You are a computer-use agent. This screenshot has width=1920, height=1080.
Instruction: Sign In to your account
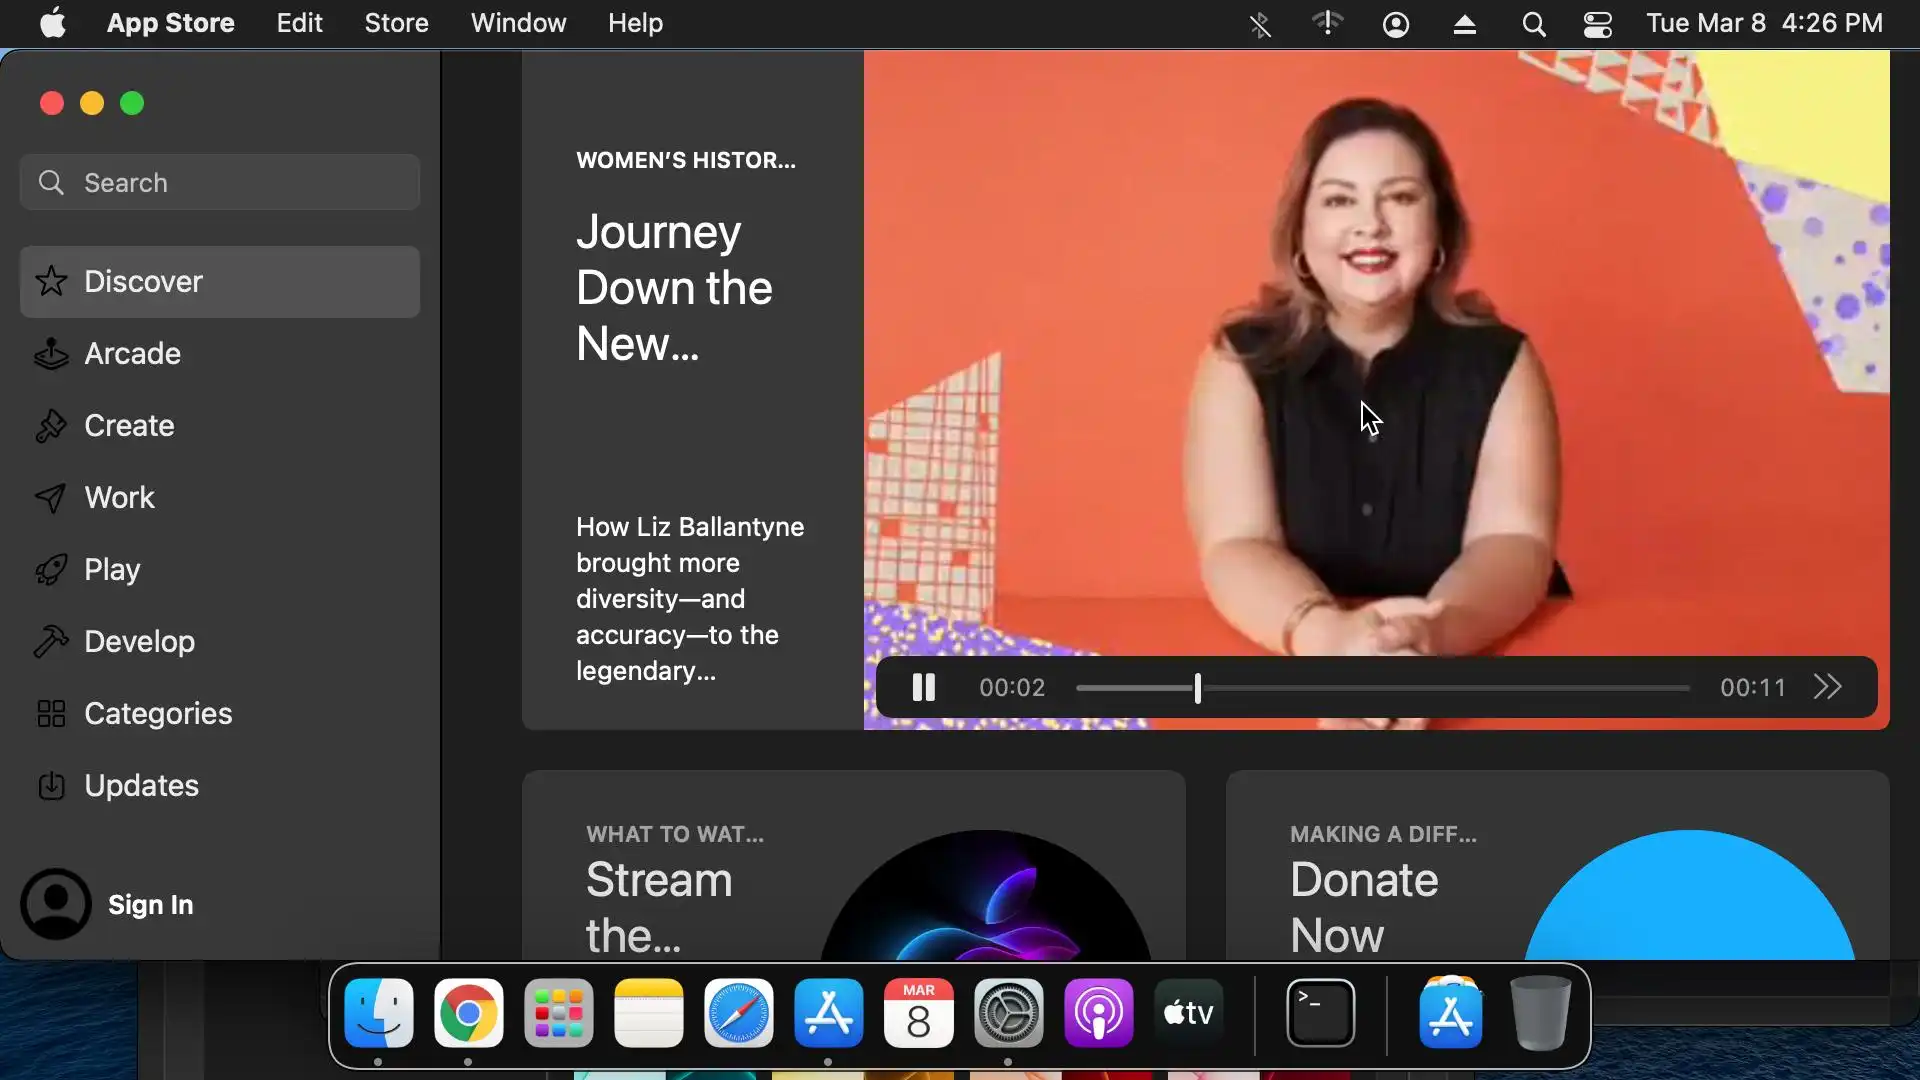click(150, 905)
